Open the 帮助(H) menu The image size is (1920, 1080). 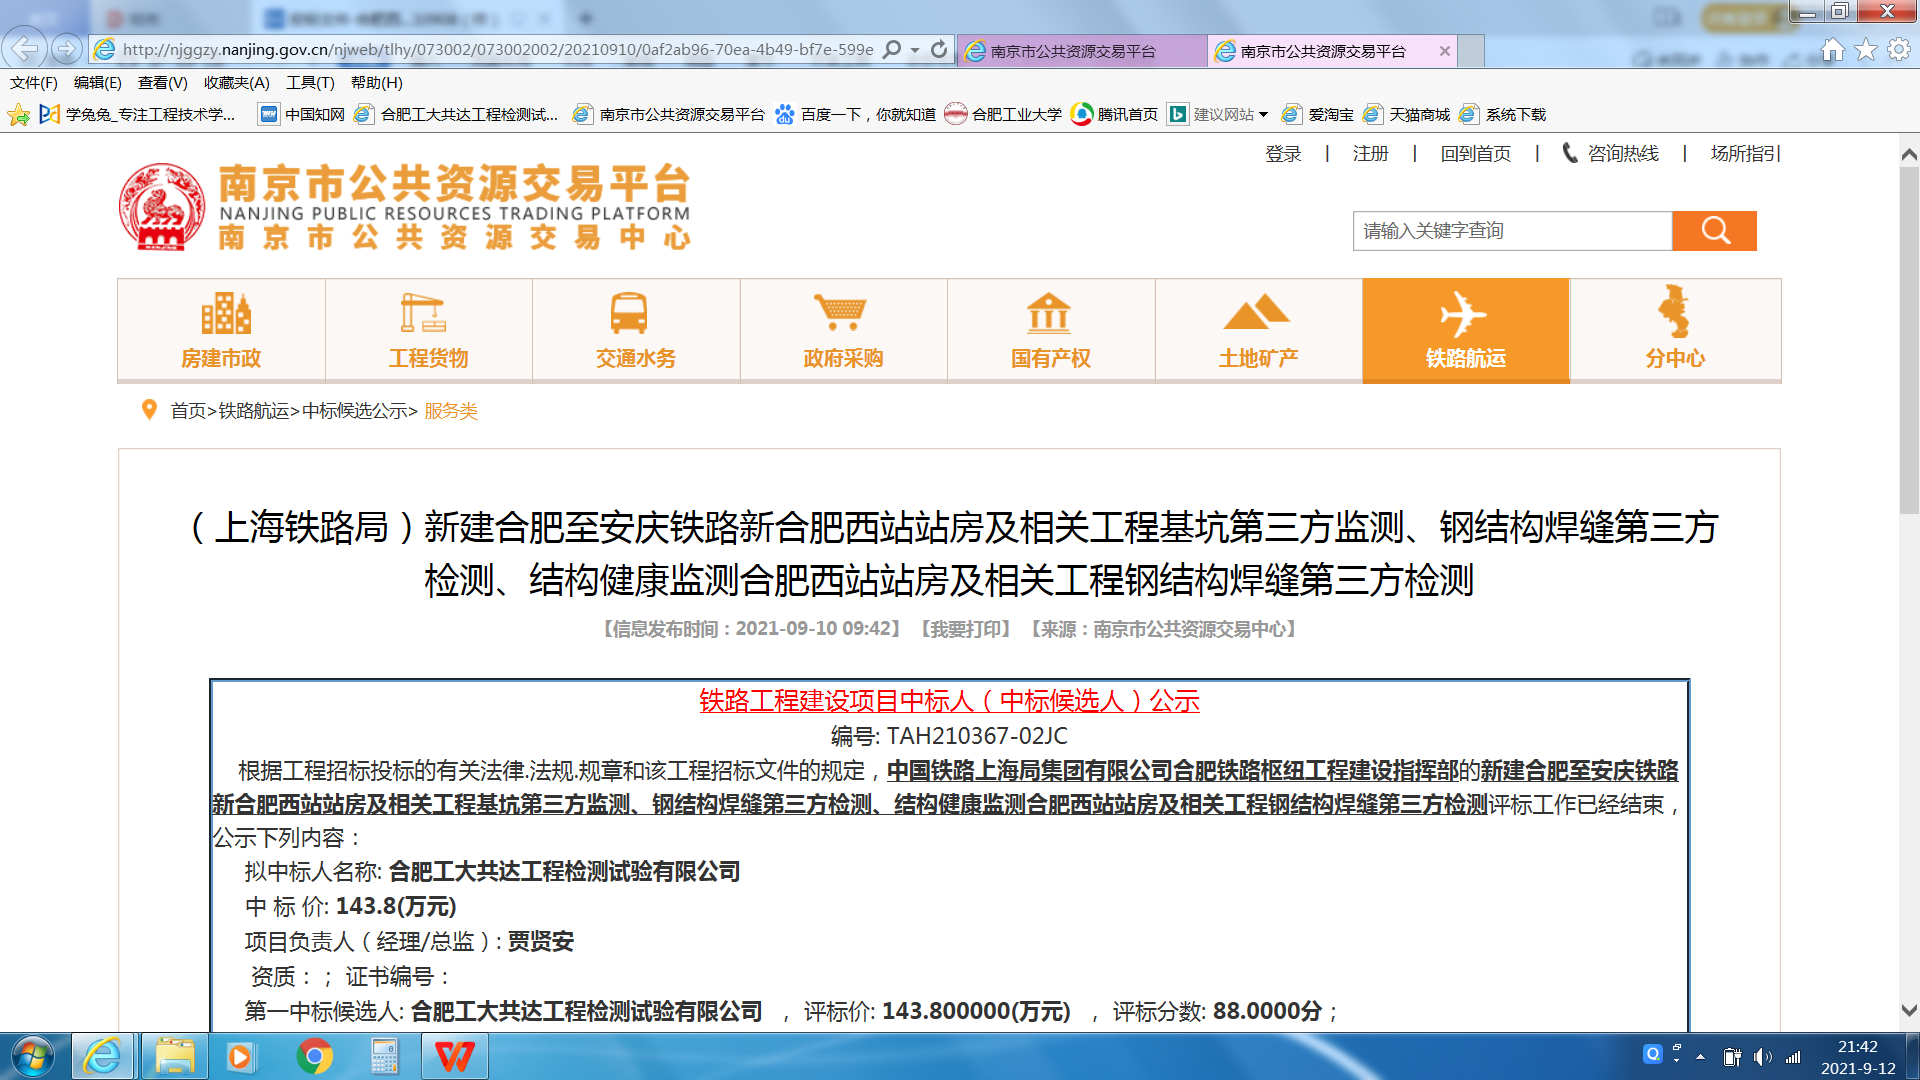click(377, 83)
